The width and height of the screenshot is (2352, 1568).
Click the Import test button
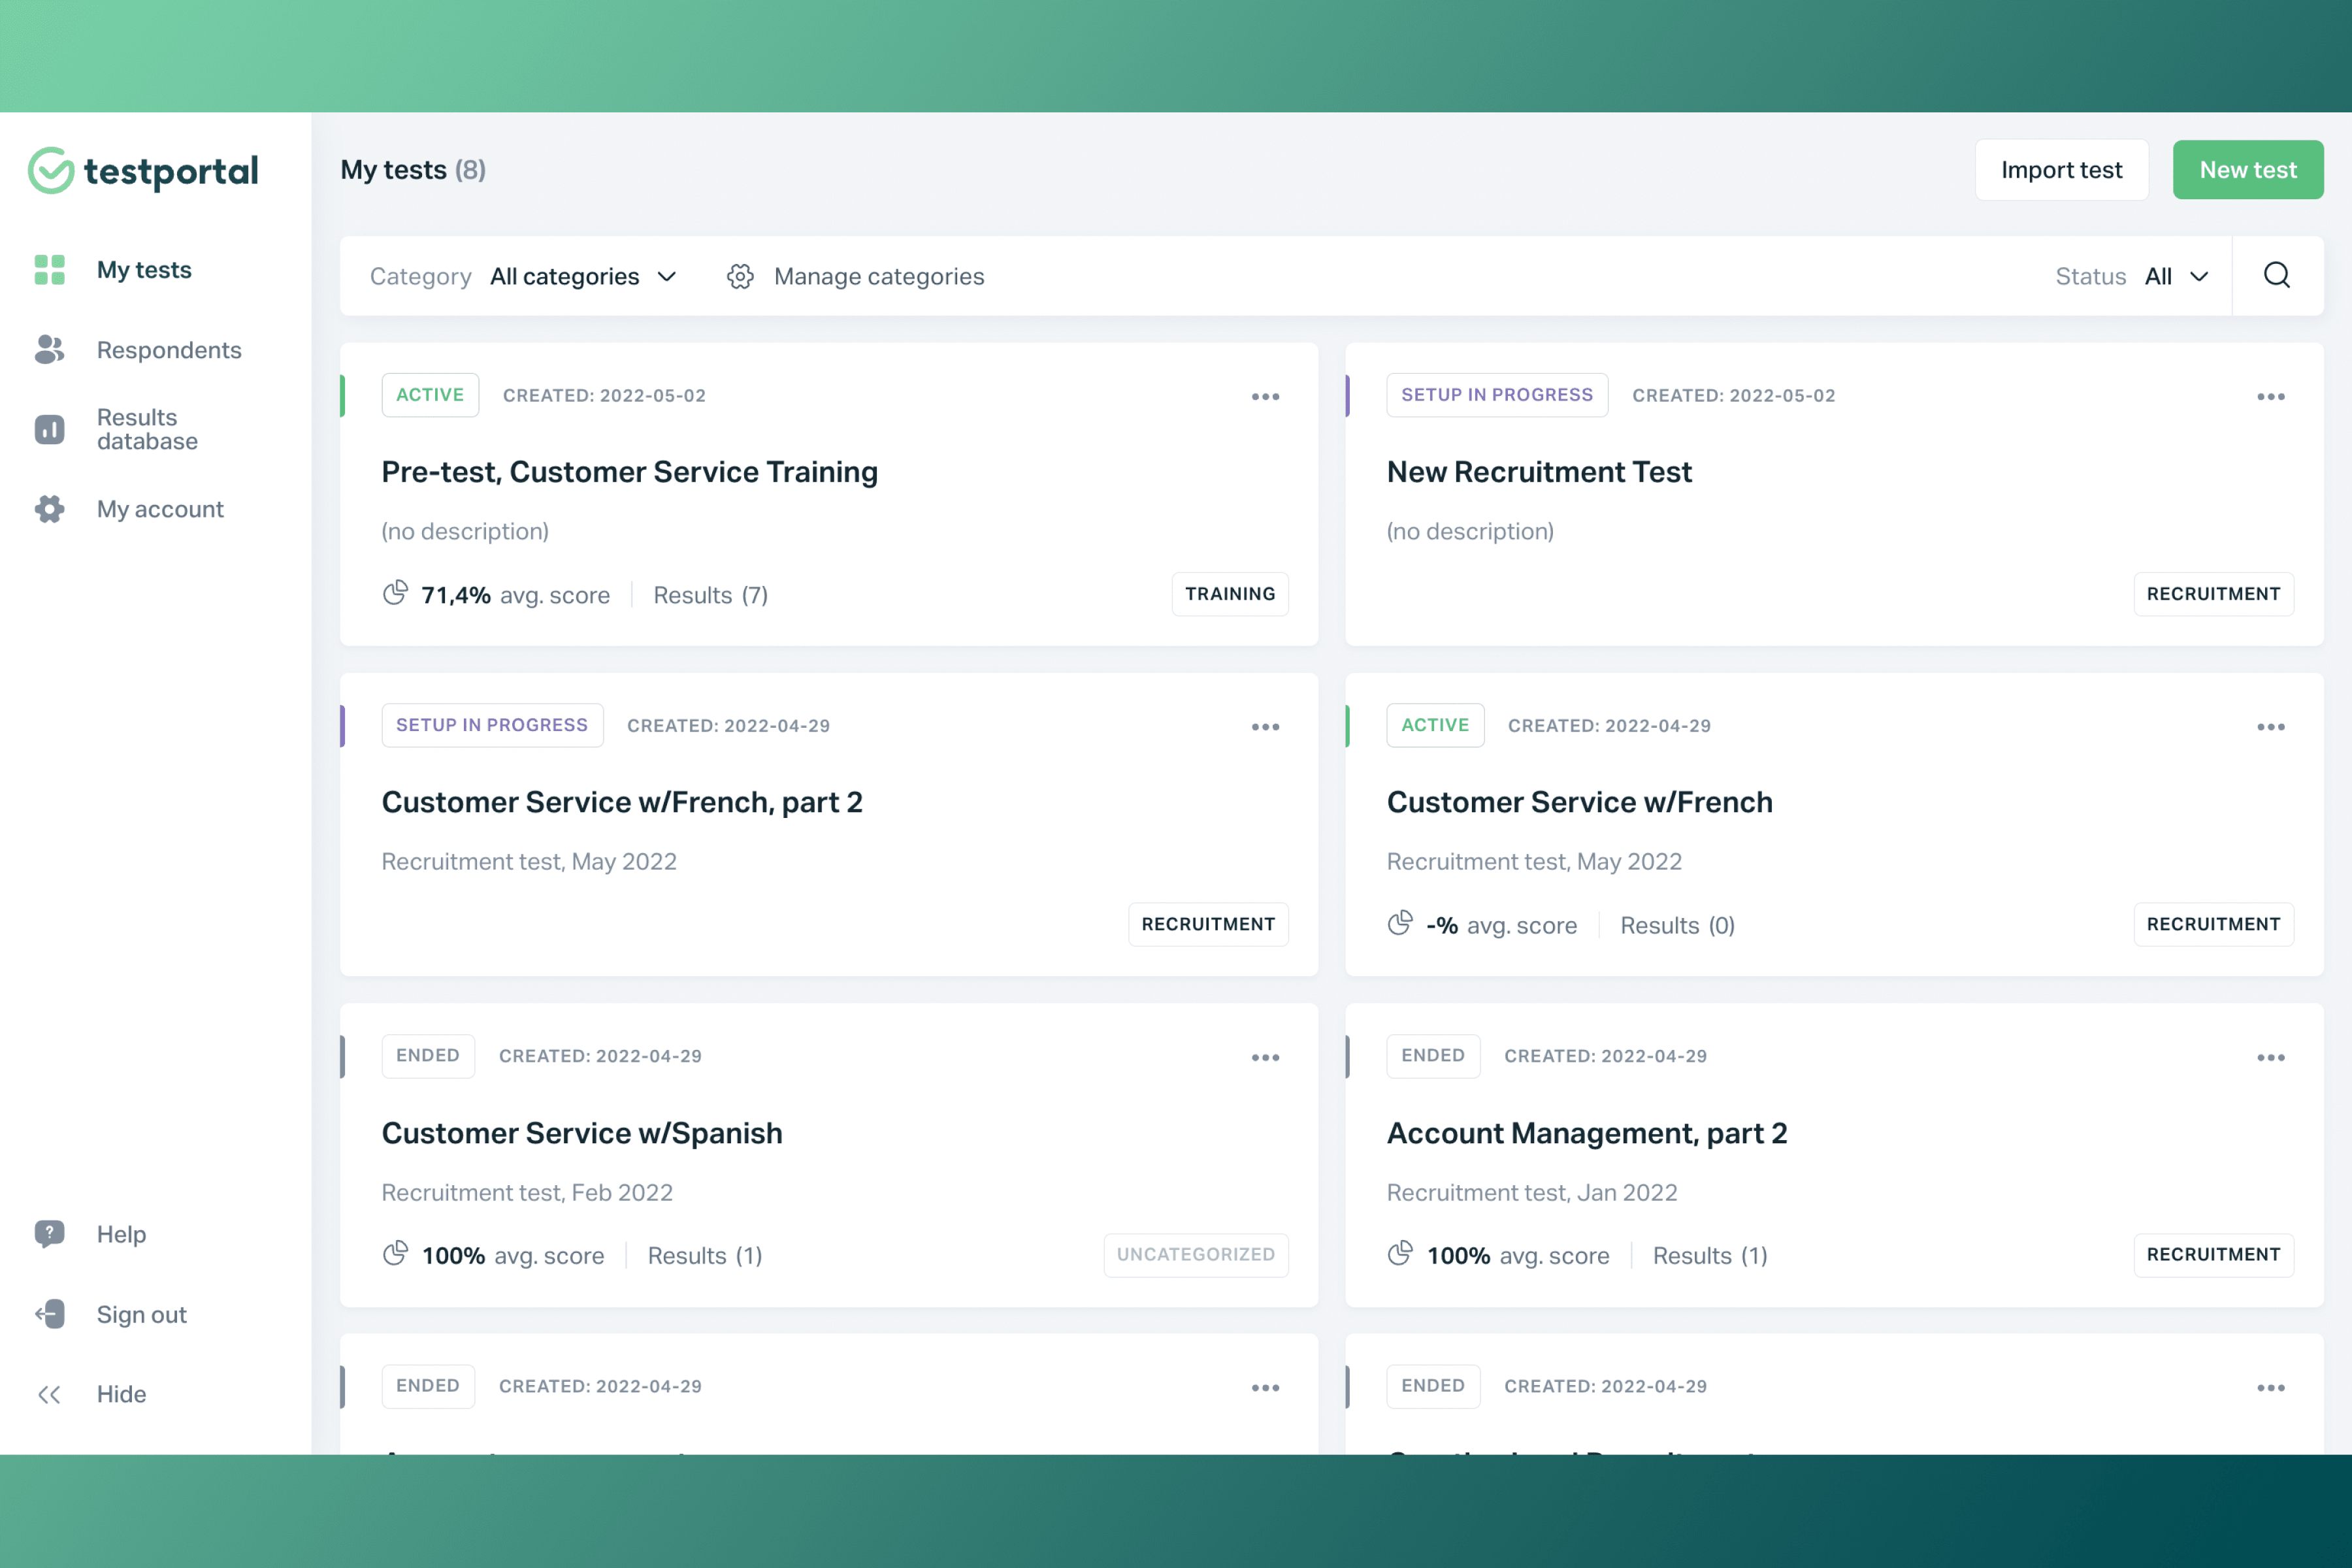(2061, 169)
